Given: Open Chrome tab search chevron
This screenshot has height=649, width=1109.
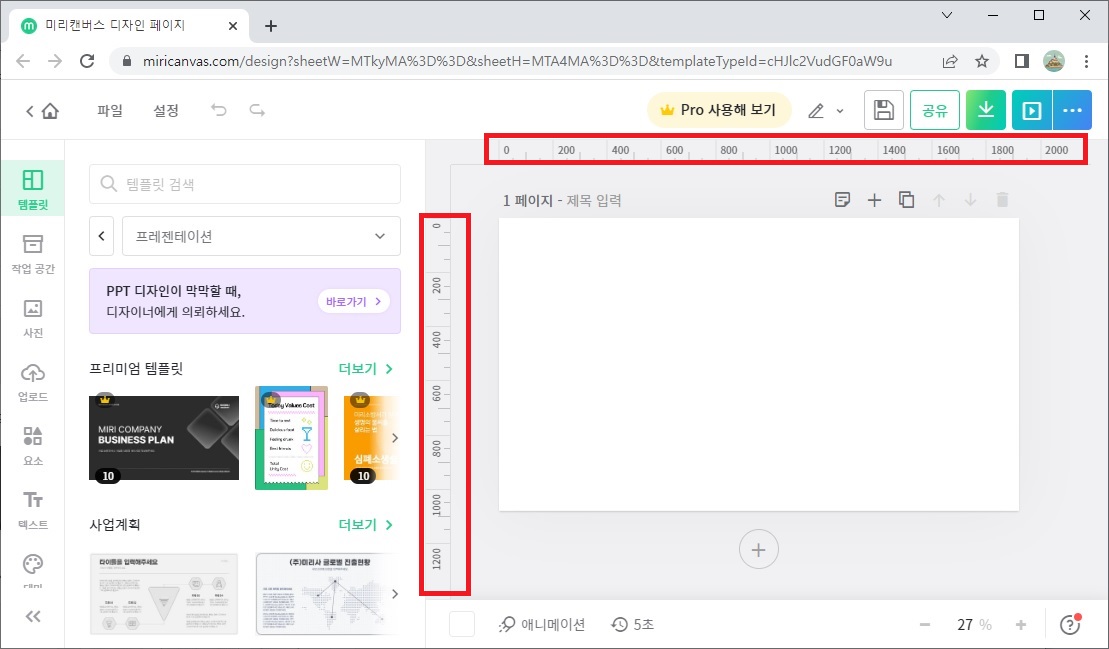Looking at the screenshot, I should tap(947, 15).
